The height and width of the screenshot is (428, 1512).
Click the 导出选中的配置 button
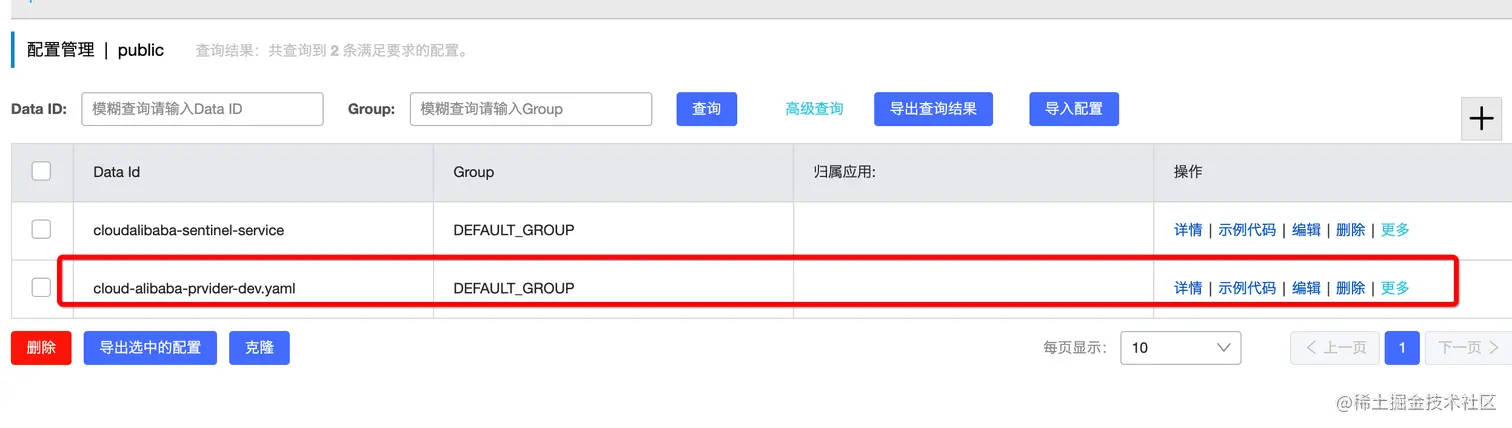(x=150, y=348)
